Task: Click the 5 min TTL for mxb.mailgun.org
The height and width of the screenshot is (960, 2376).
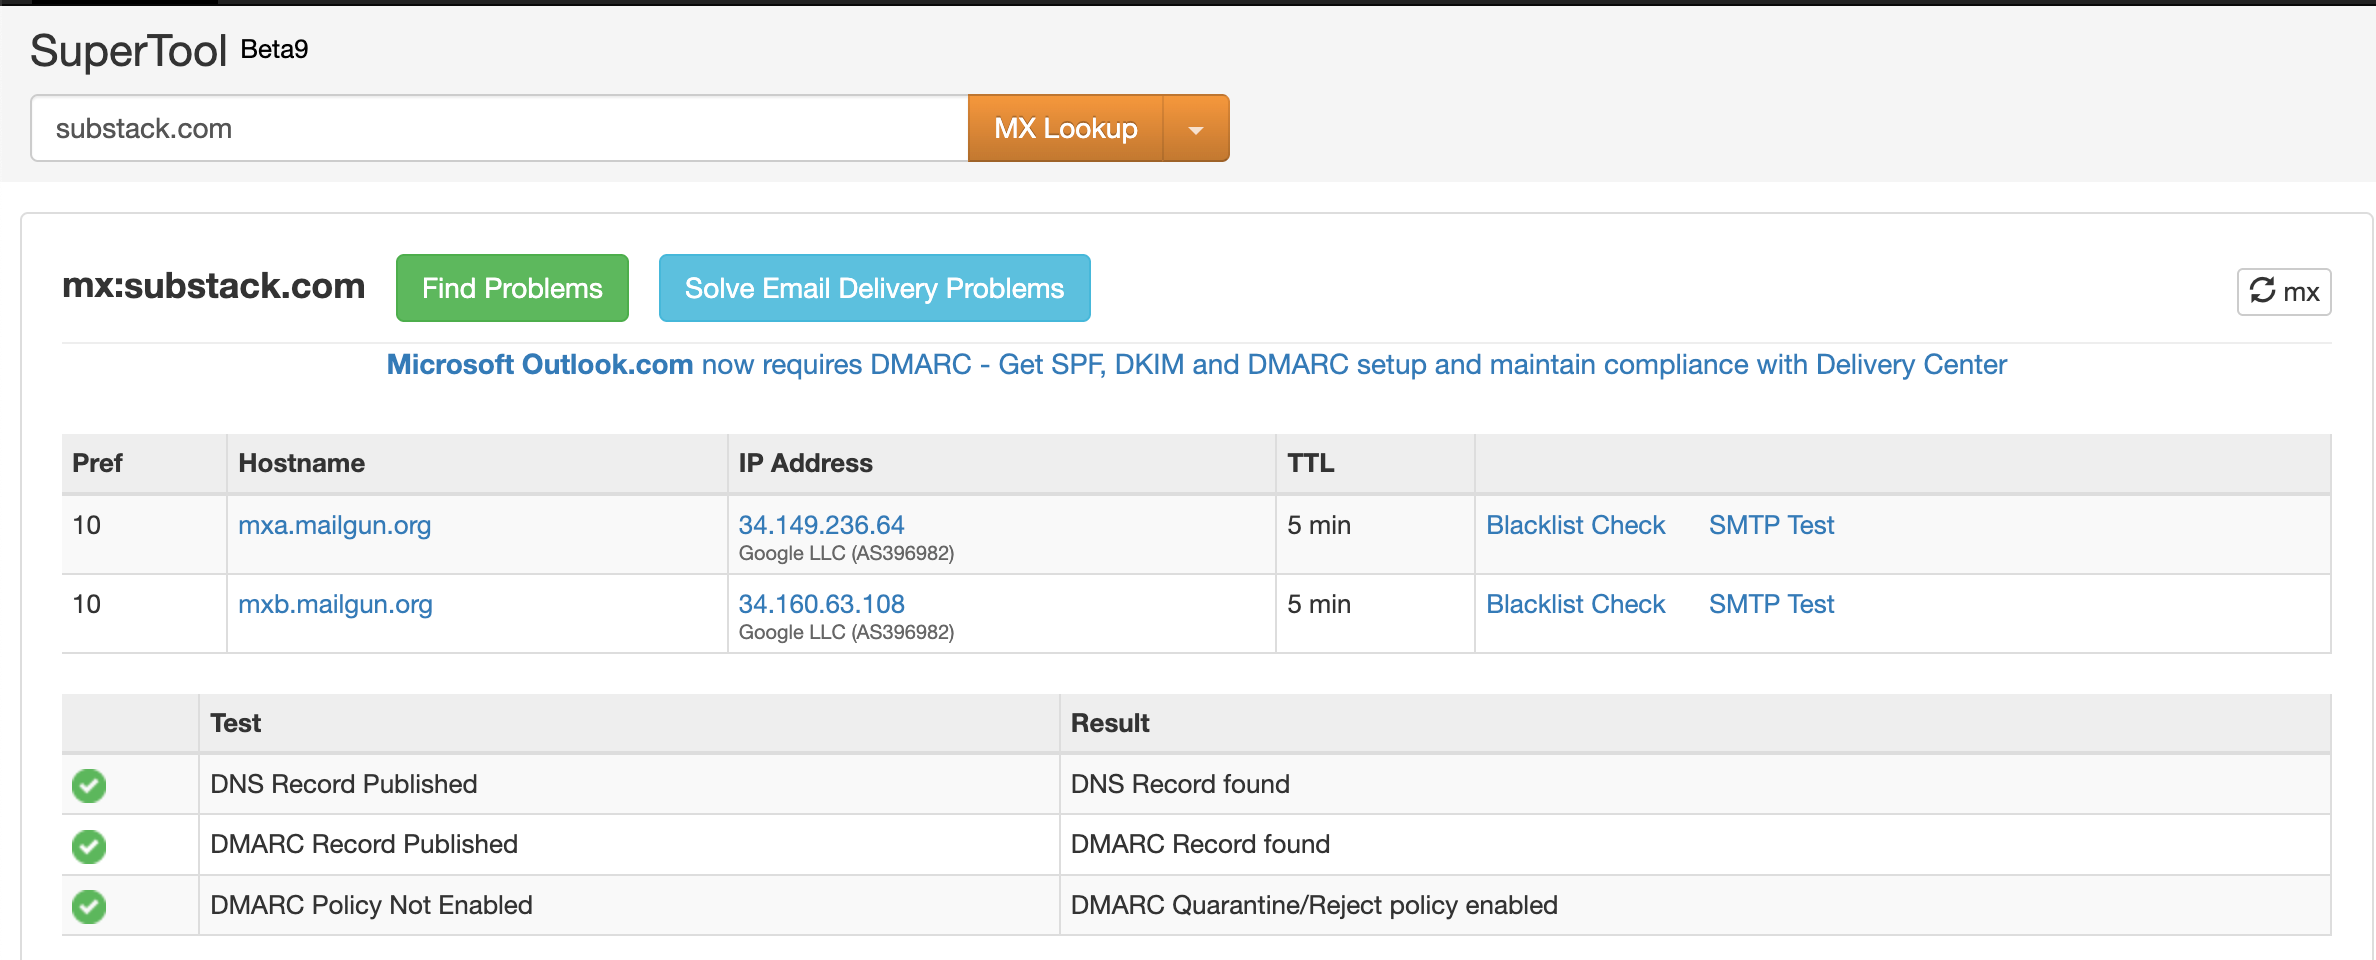Action: tap(1319, 604)
